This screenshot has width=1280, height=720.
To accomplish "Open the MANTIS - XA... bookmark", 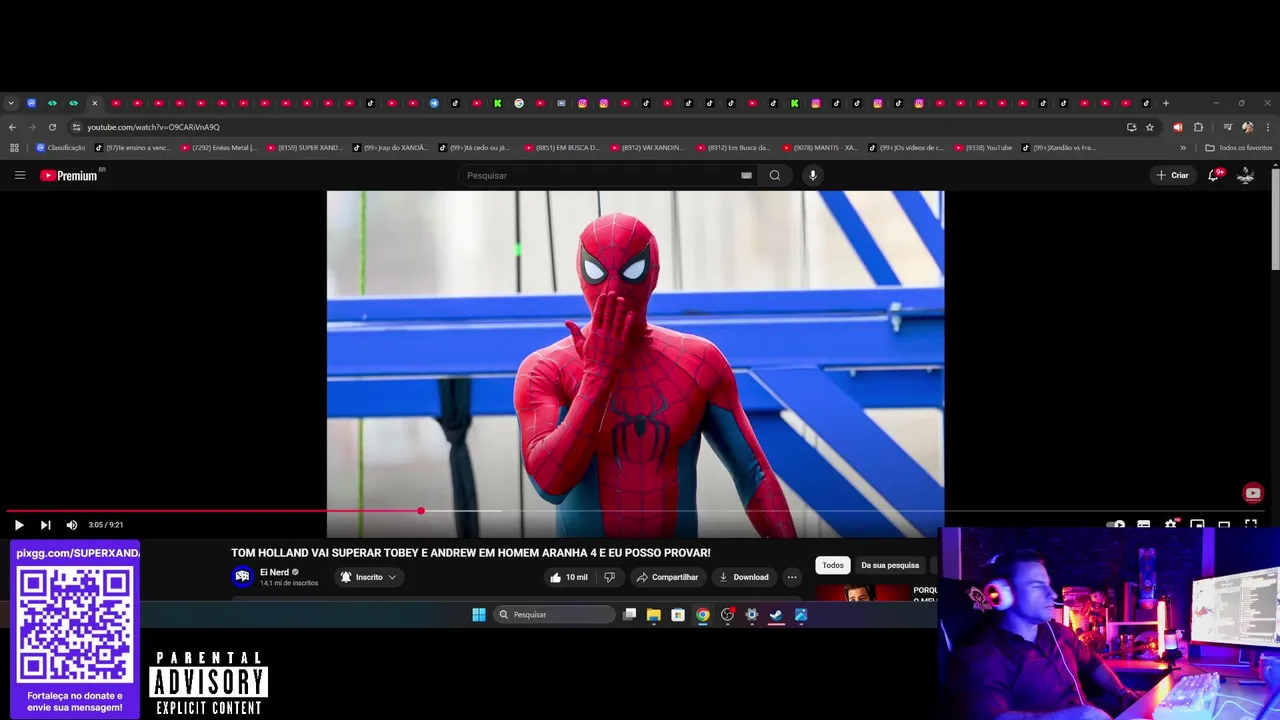I will pos(821,148).
